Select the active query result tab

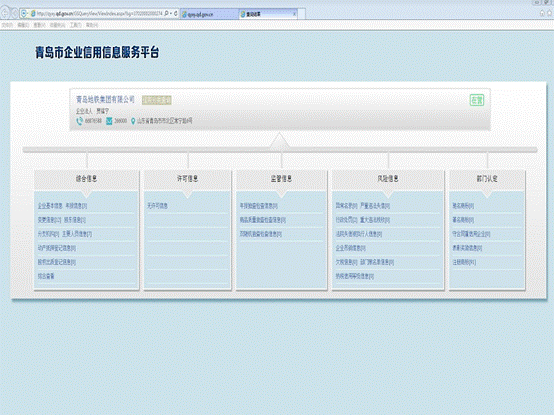268,14
